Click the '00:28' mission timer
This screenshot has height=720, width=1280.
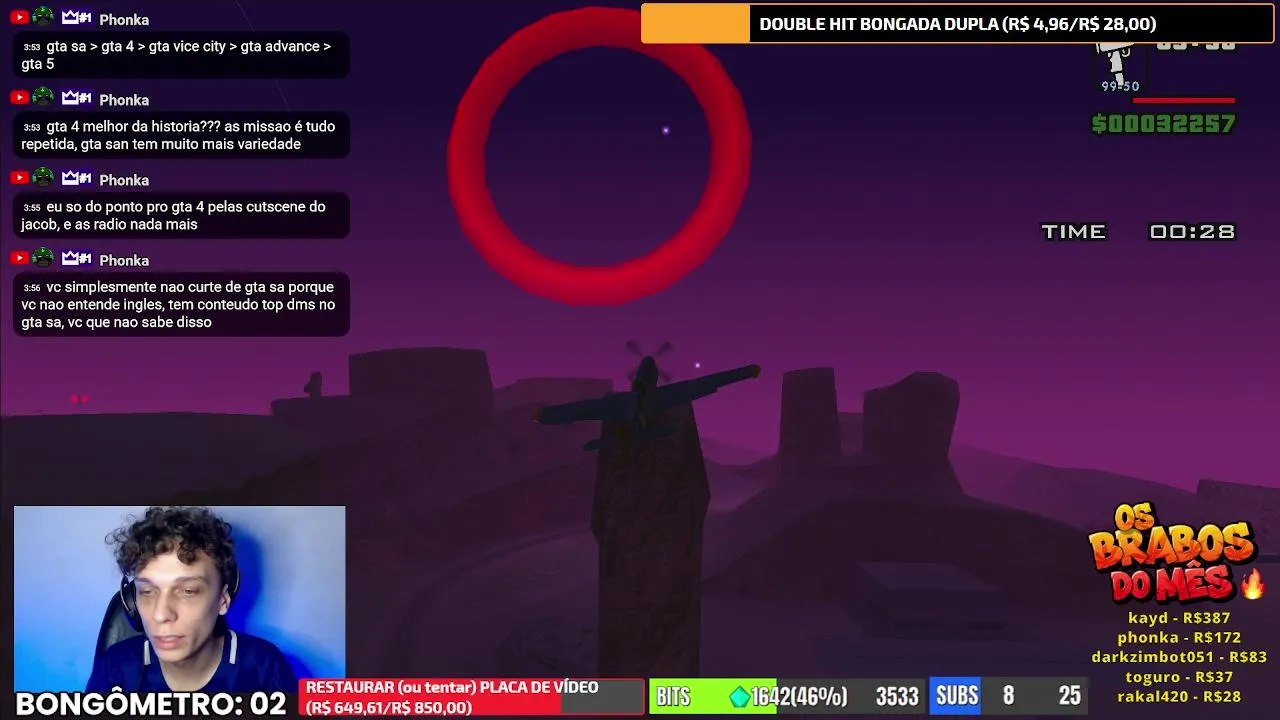click(x=1192, y=232)
